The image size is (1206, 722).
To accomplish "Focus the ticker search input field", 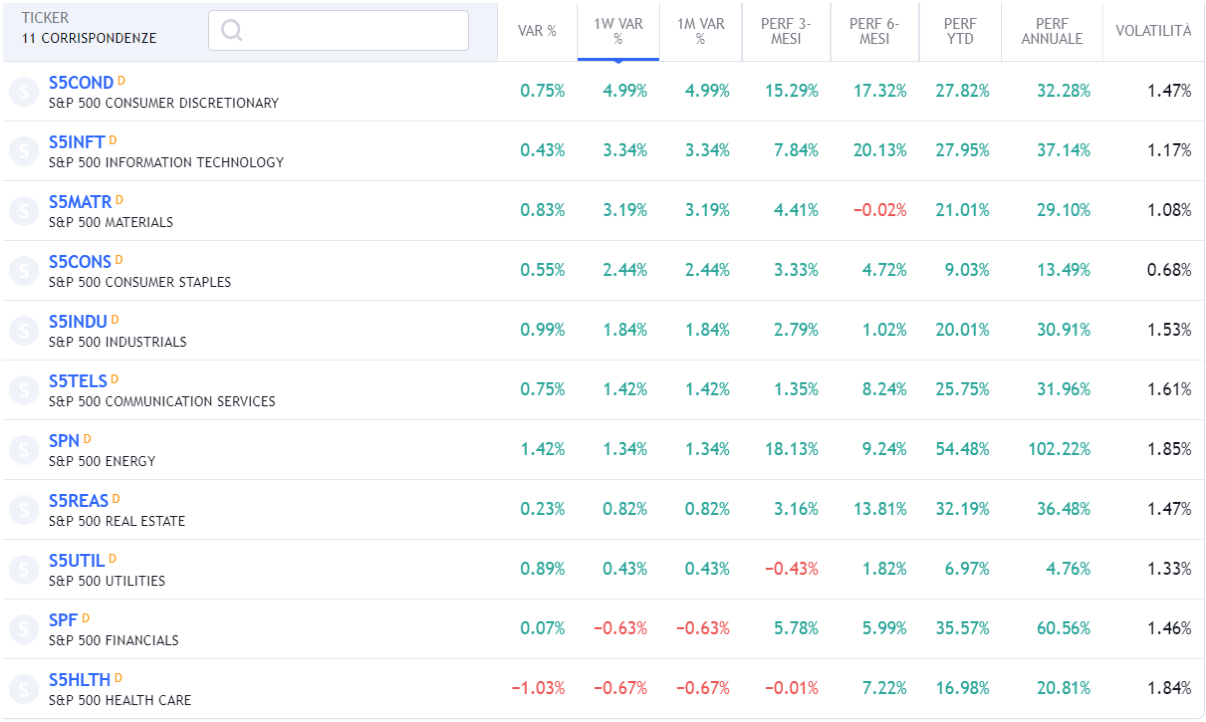I will (350, 31).
